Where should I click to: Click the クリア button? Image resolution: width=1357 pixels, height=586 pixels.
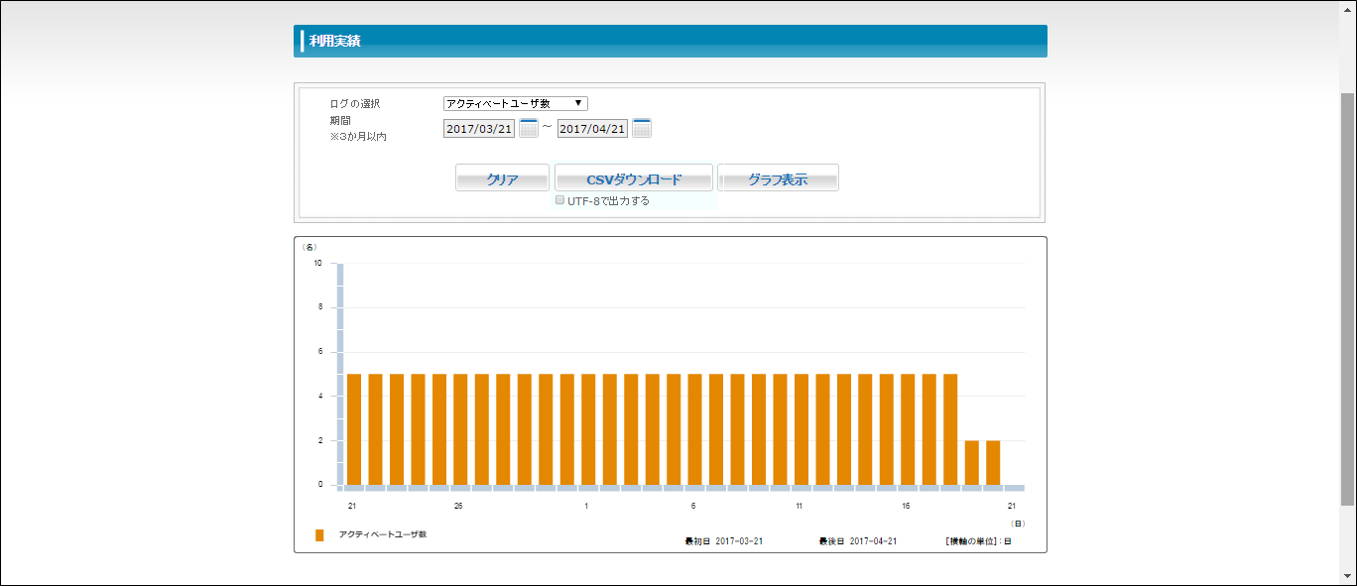click(502, 179)
